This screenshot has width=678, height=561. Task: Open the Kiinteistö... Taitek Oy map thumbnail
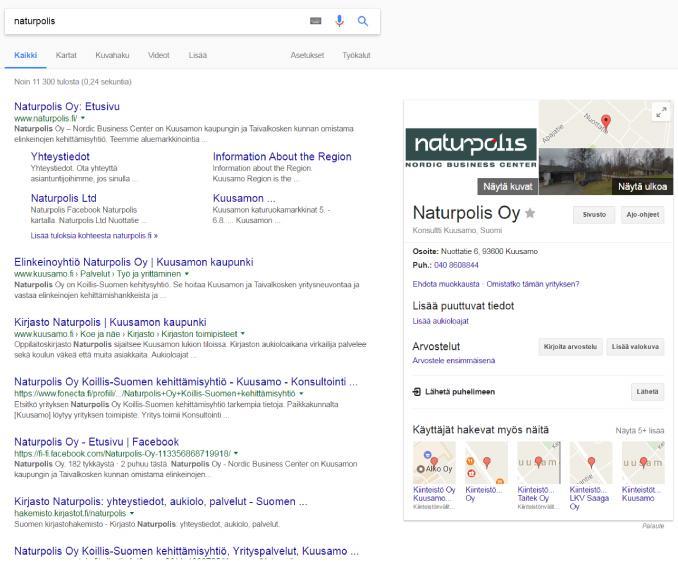(539, 463)
